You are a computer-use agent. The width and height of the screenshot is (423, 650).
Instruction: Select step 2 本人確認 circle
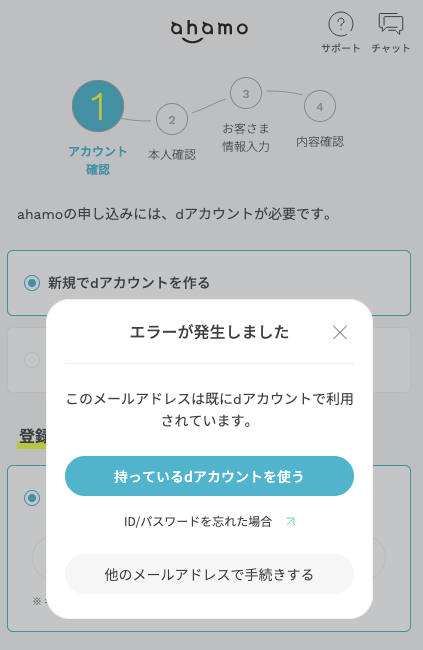[x=172, y=119]
